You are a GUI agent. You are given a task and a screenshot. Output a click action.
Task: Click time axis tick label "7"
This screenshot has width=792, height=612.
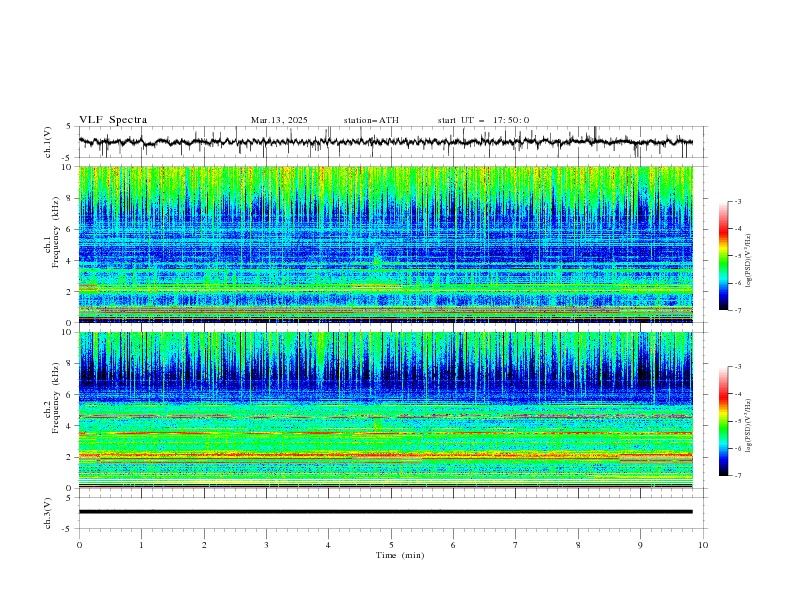tap(516, 545)
